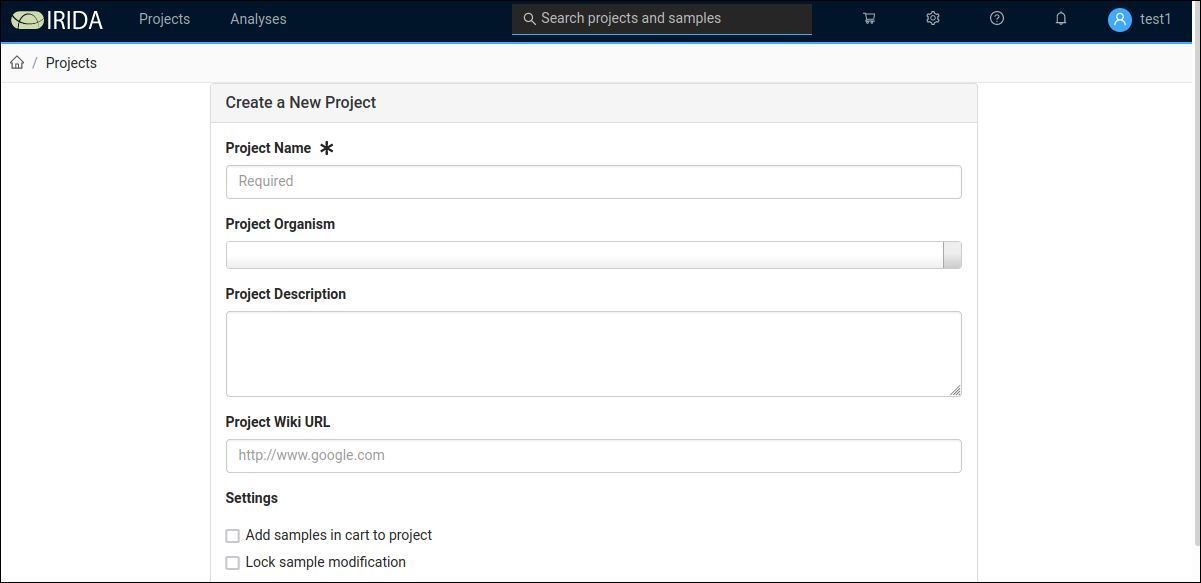Open the Projects menu in navbar
1201x583 pixels.
coord(164,19)
